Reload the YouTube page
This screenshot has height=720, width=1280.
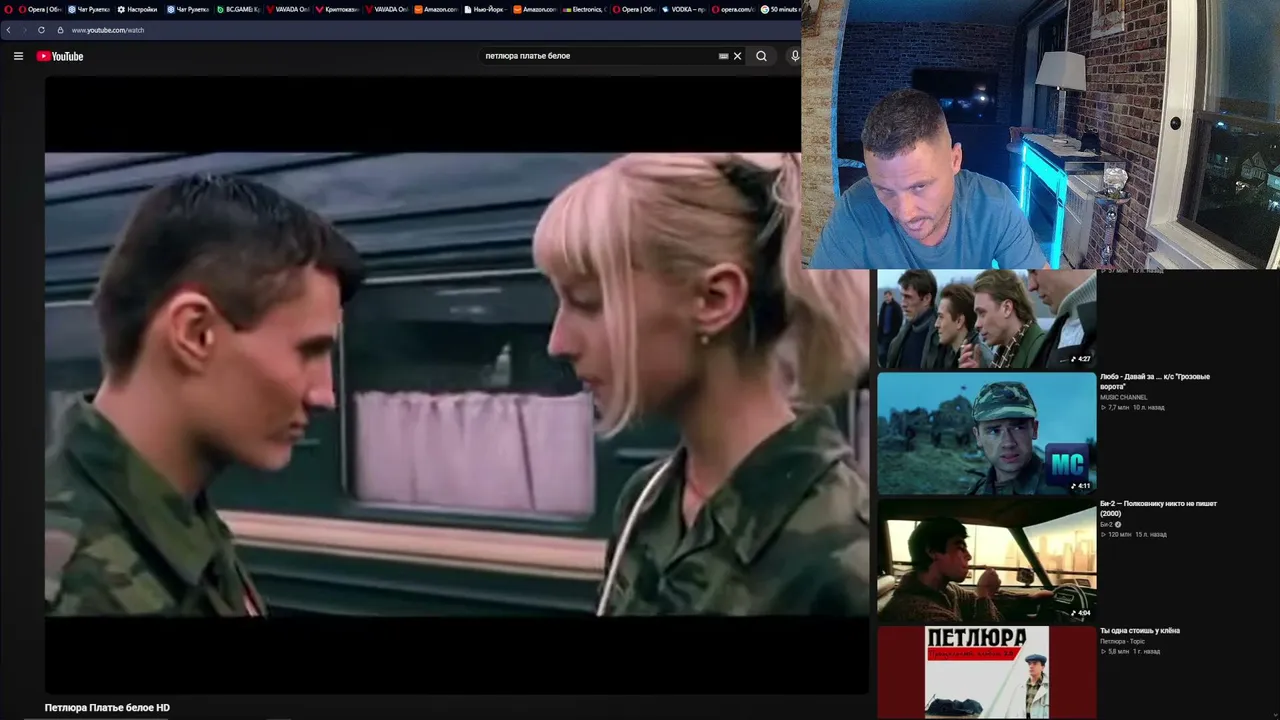41,30
